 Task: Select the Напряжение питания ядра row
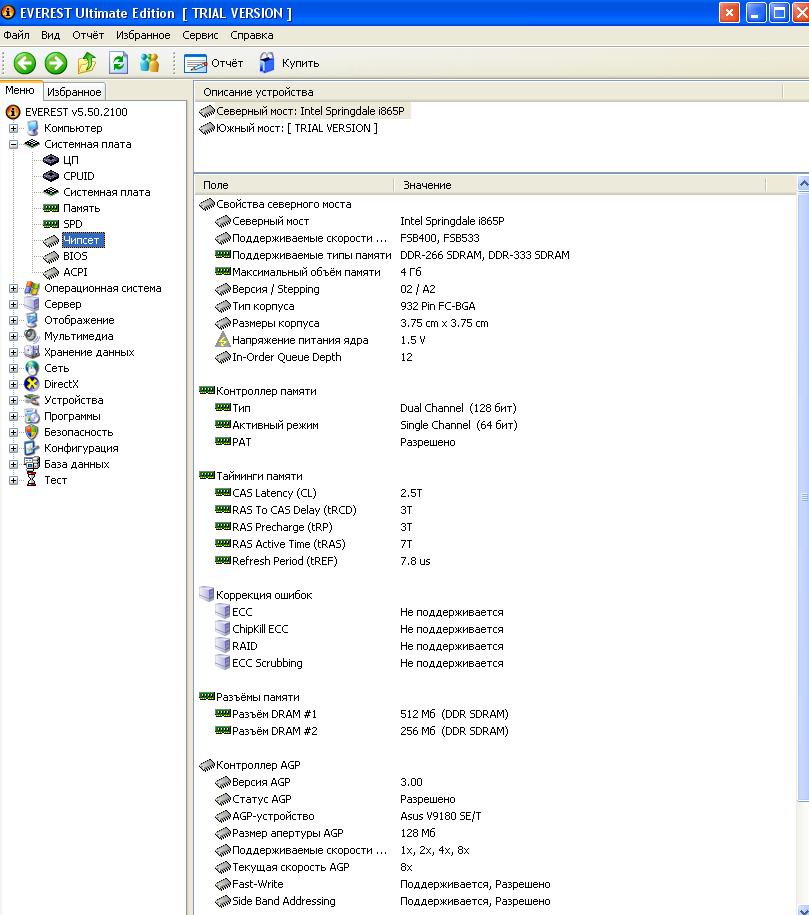(496, 340)
